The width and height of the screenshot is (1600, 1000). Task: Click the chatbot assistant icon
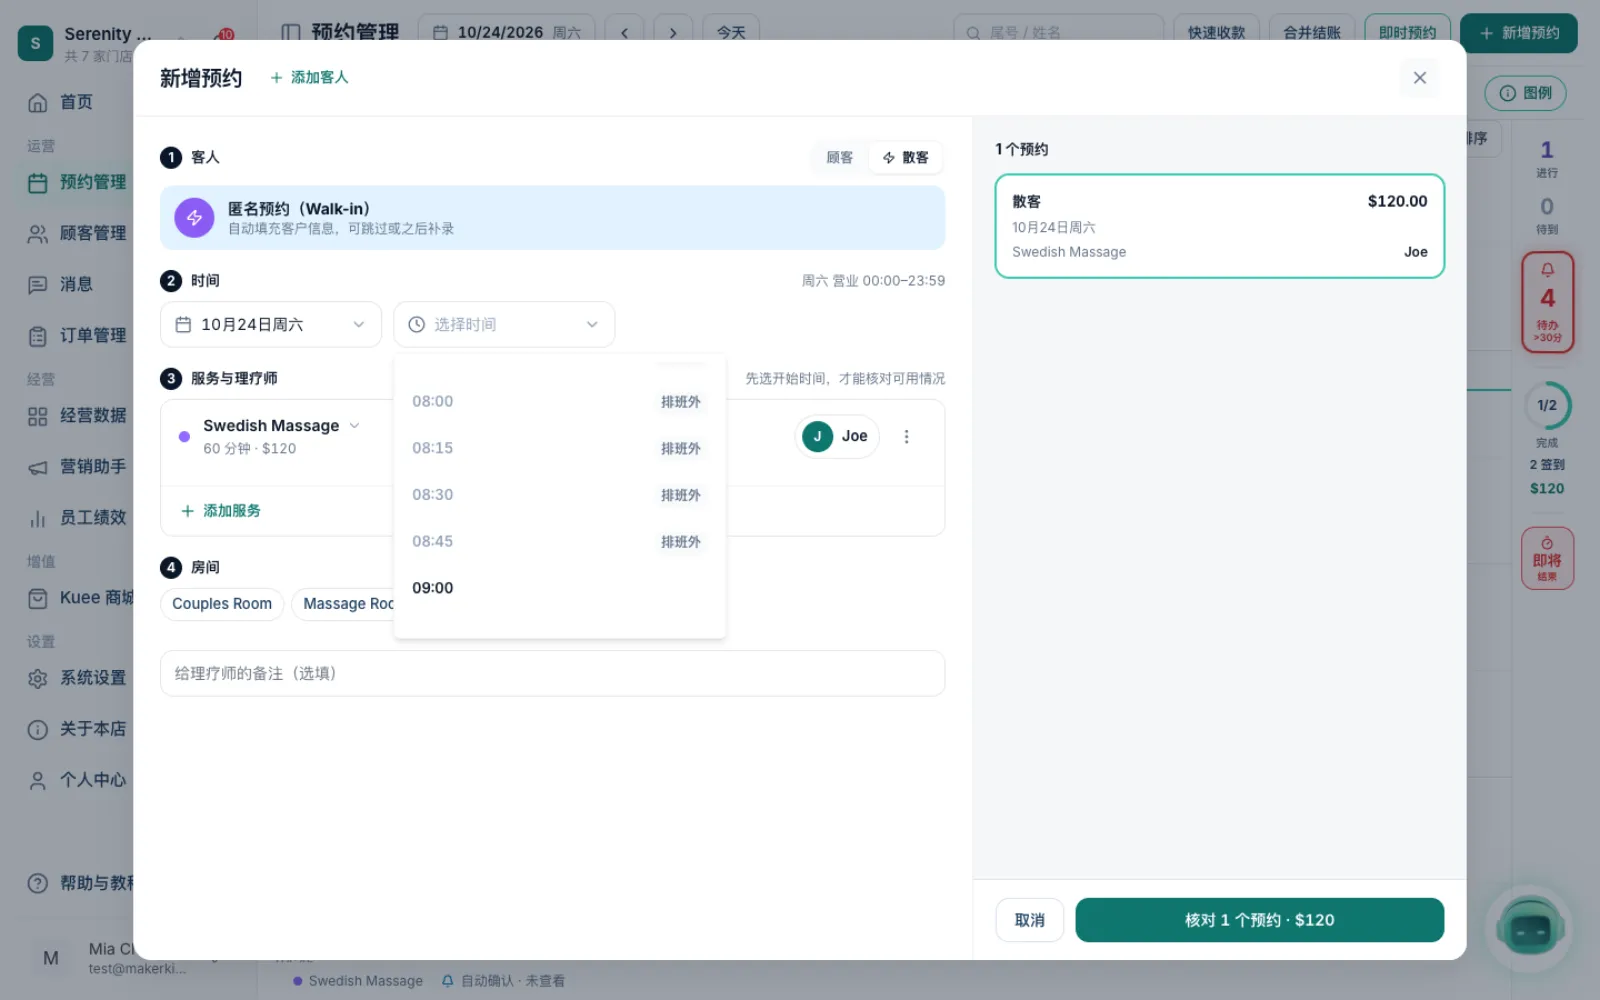point(1530,930)
